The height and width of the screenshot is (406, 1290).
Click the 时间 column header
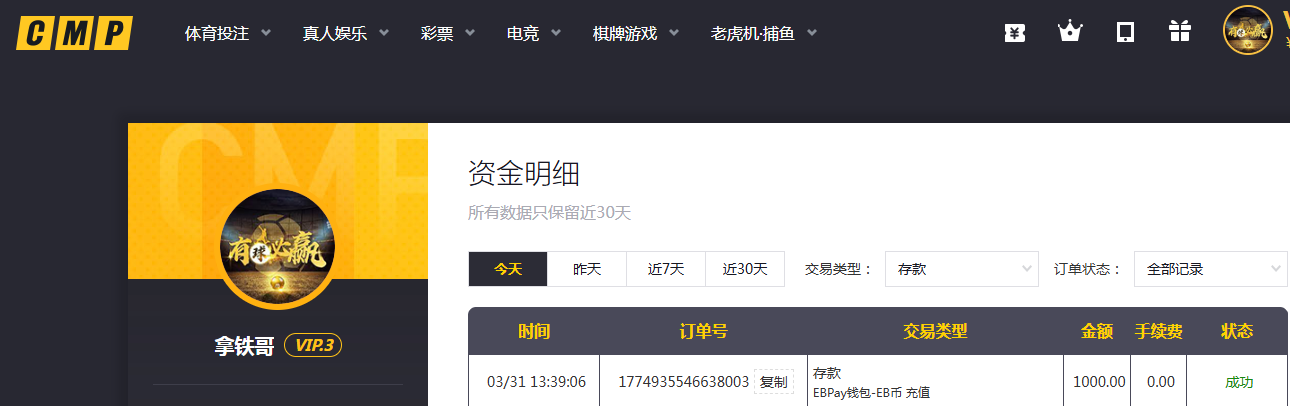coord(534,331)
